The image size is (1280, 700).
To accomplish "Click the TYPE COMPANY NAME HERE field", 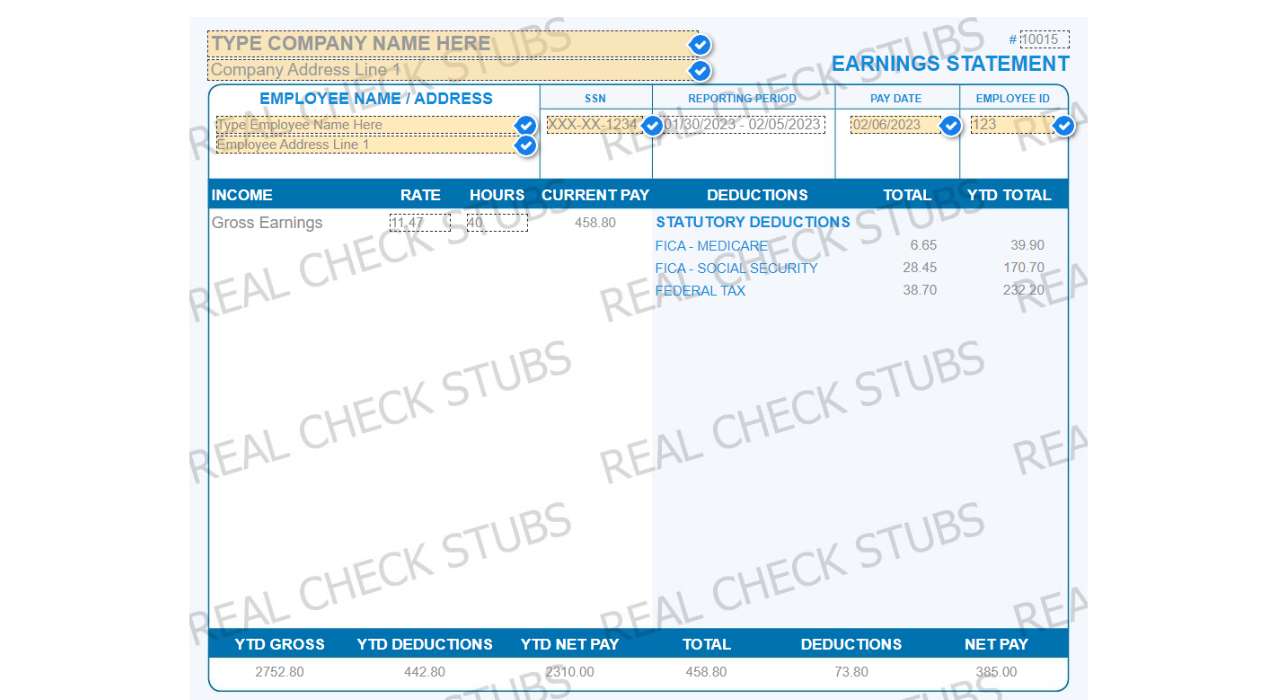I will 400,43.
